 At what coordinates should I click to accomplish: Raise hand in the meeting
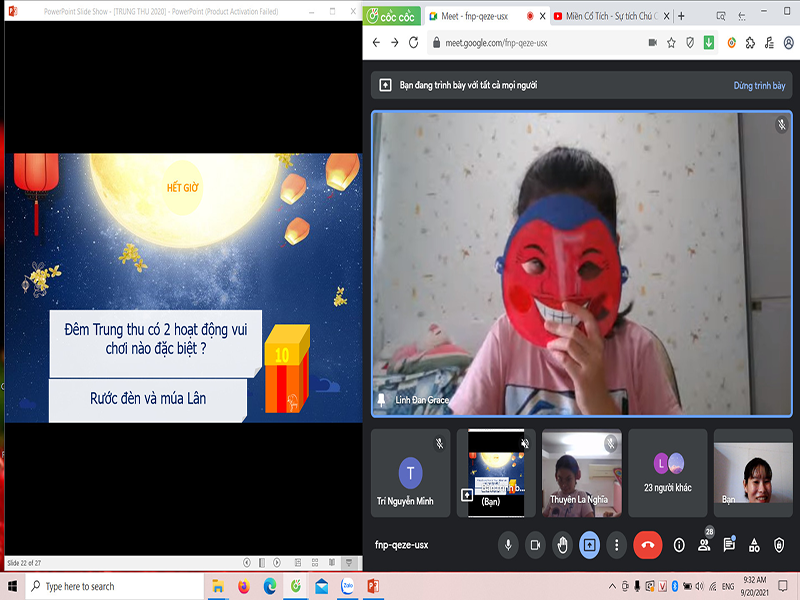point(562,544)
